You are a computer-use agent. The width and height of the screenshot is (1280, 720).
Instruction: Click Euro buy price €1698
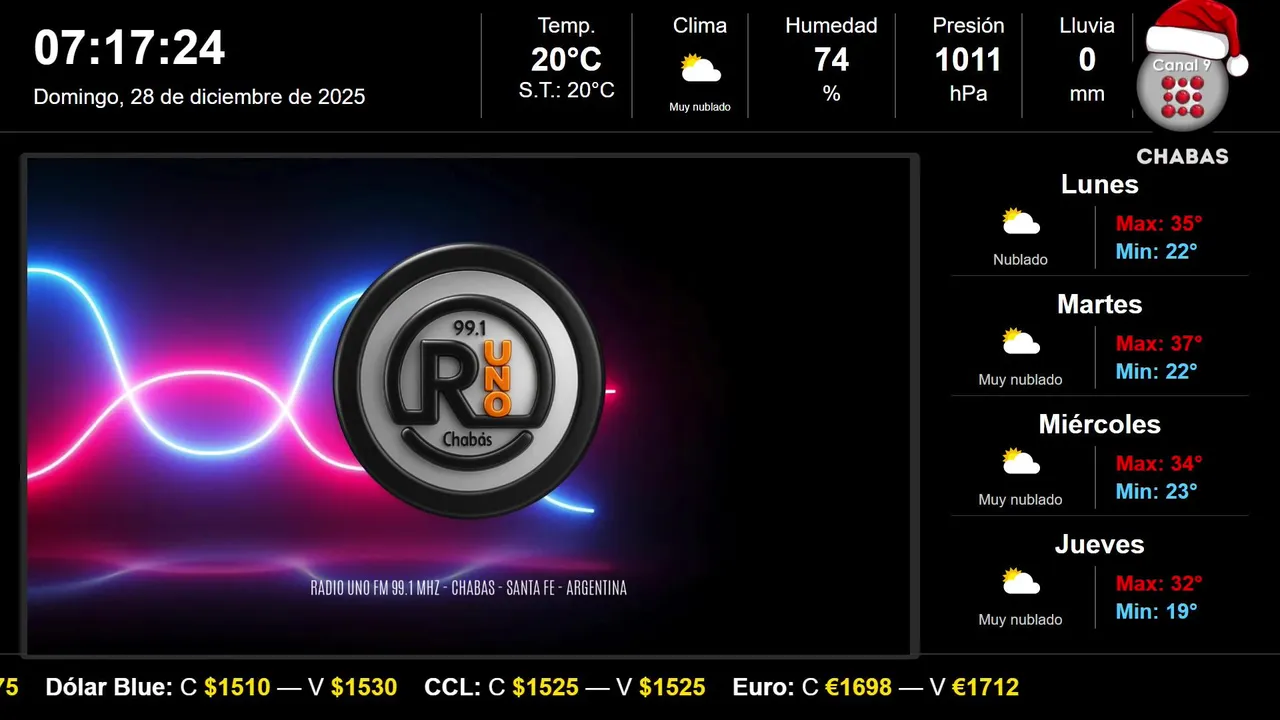click(x=859, y=687)
